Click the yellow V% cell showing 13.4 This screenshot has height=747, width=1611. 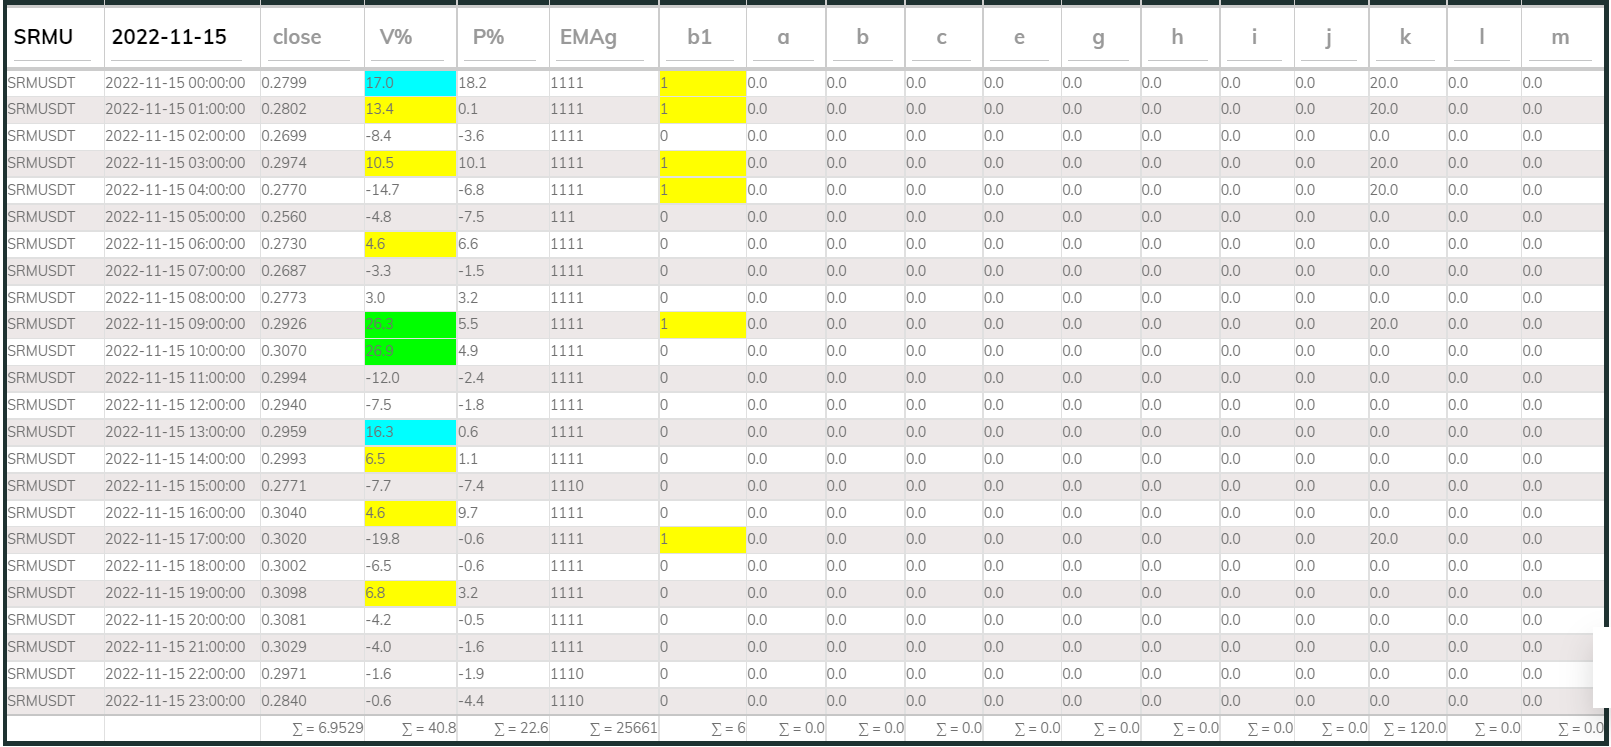coord(410,109)
